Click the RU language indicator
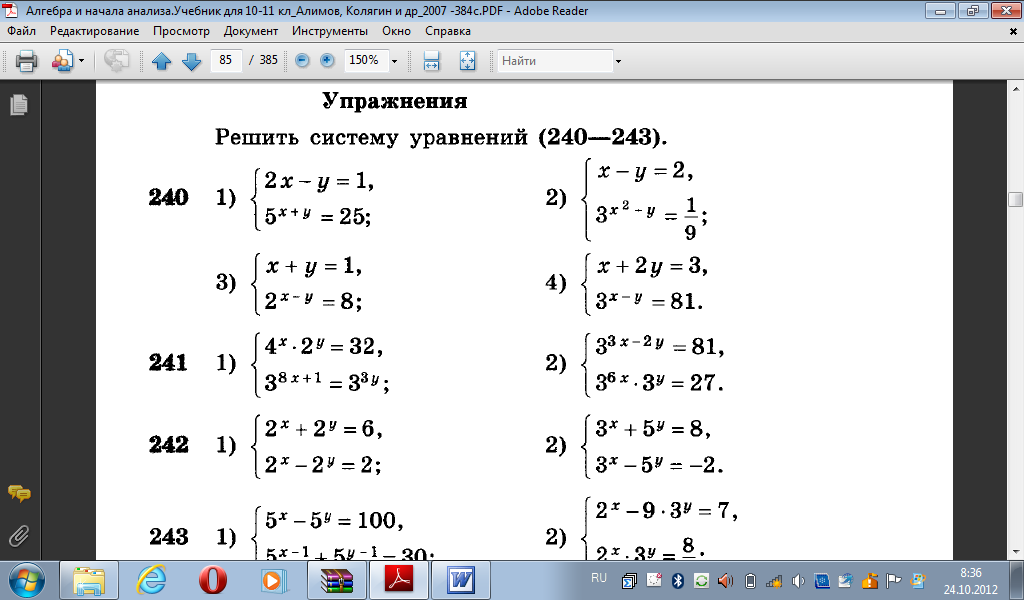This screenshot has height=600, width=1024. tap(598, 578)
